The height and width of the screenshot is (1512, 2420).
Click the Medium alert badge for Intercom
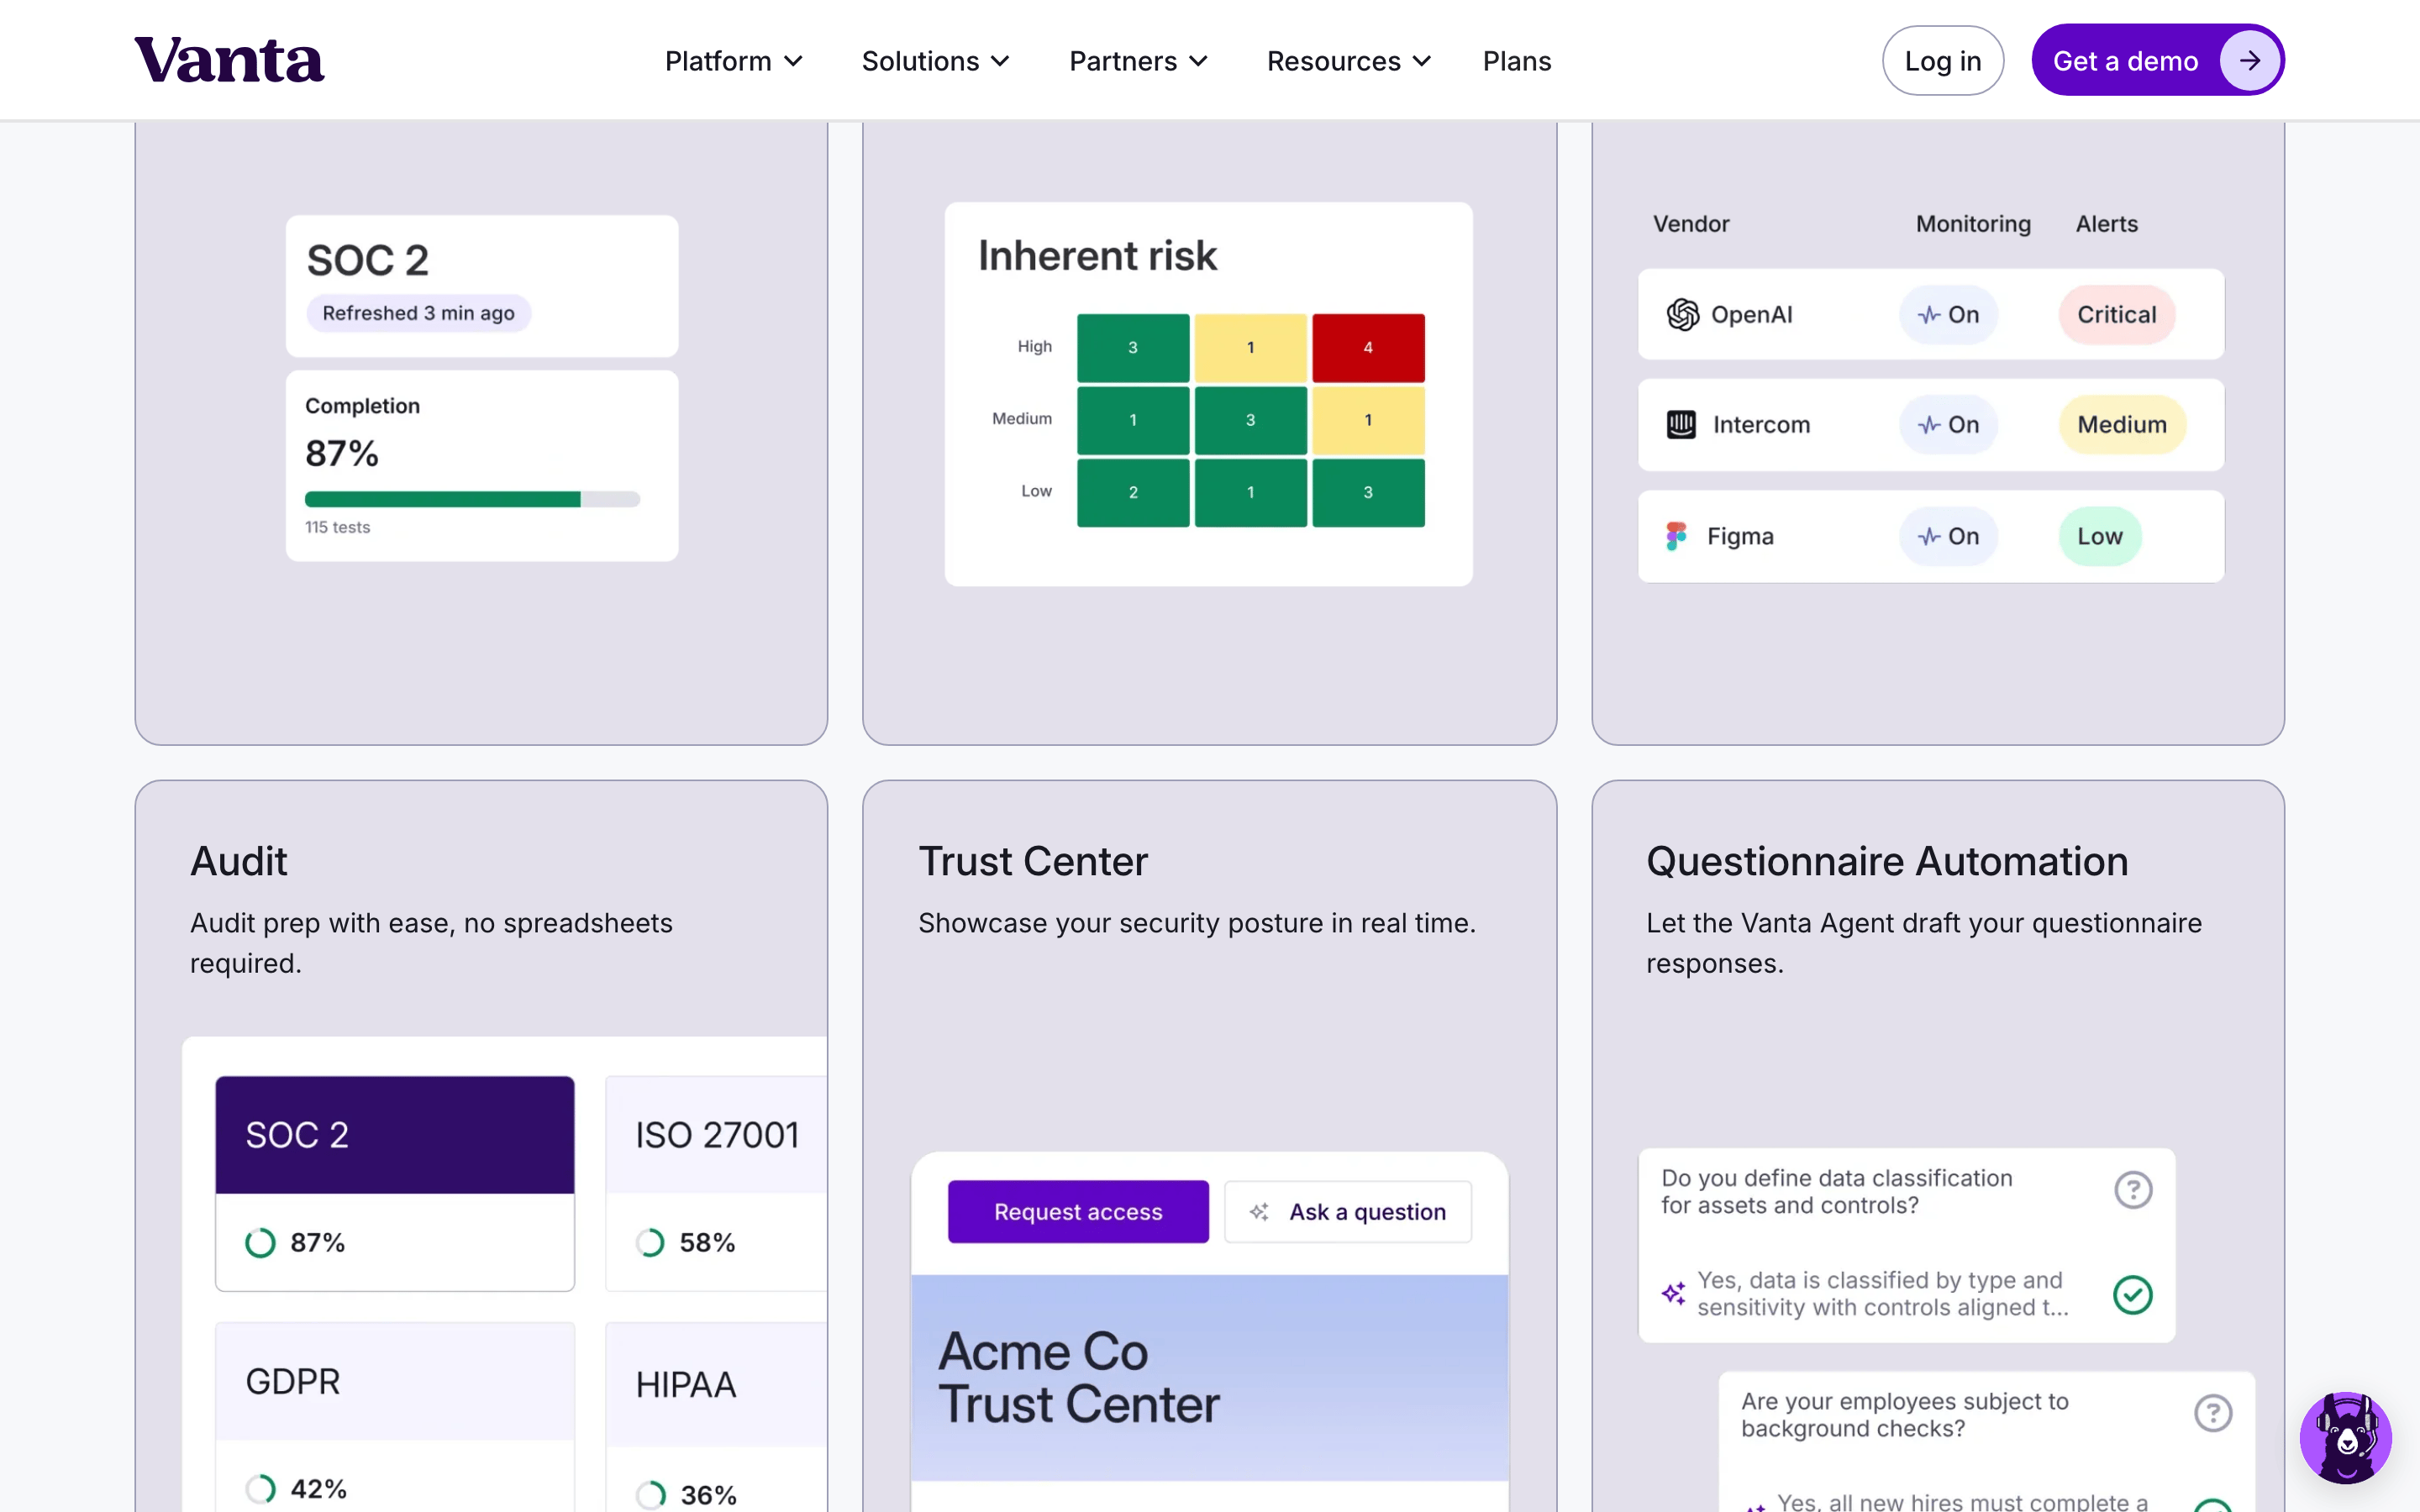[2122, 425]
